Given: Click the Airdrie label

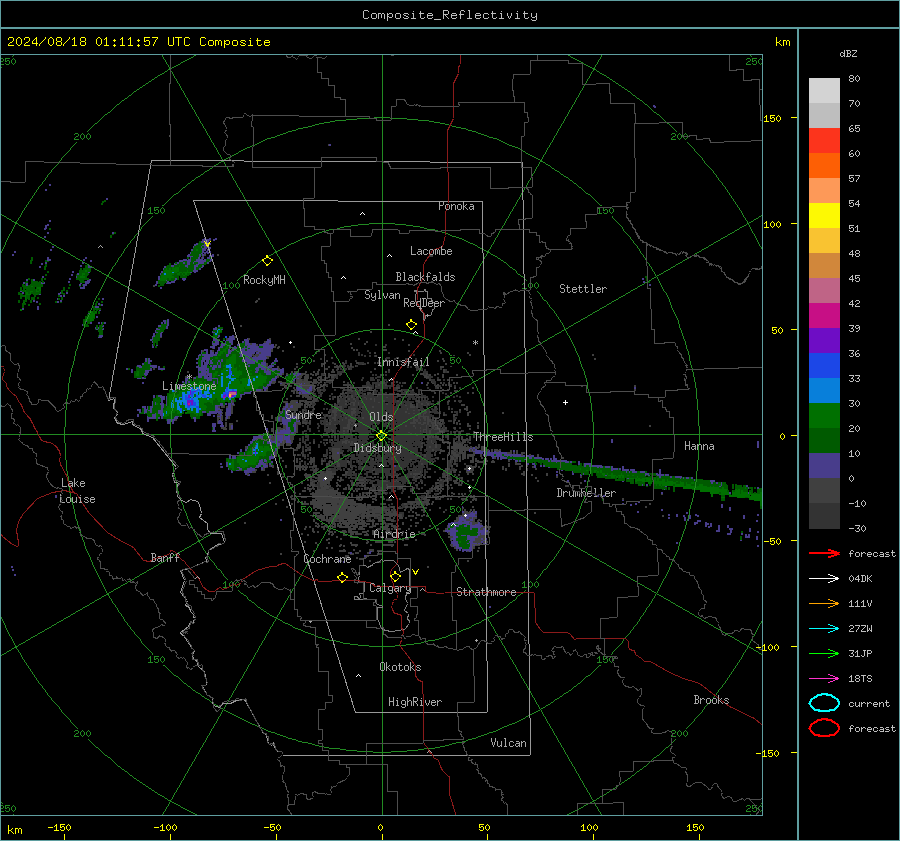Looking at the screenshot, I should (394, 534).
